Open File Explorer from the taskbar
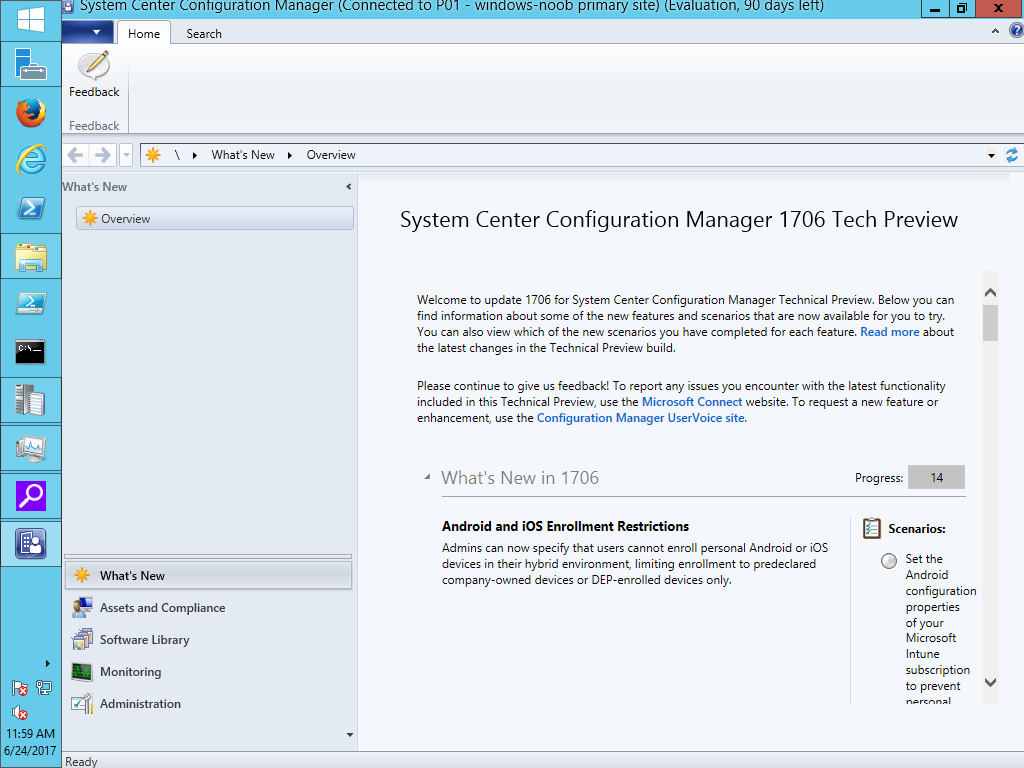The width and height of the screenshot is (1024, 768). point(31,257)
